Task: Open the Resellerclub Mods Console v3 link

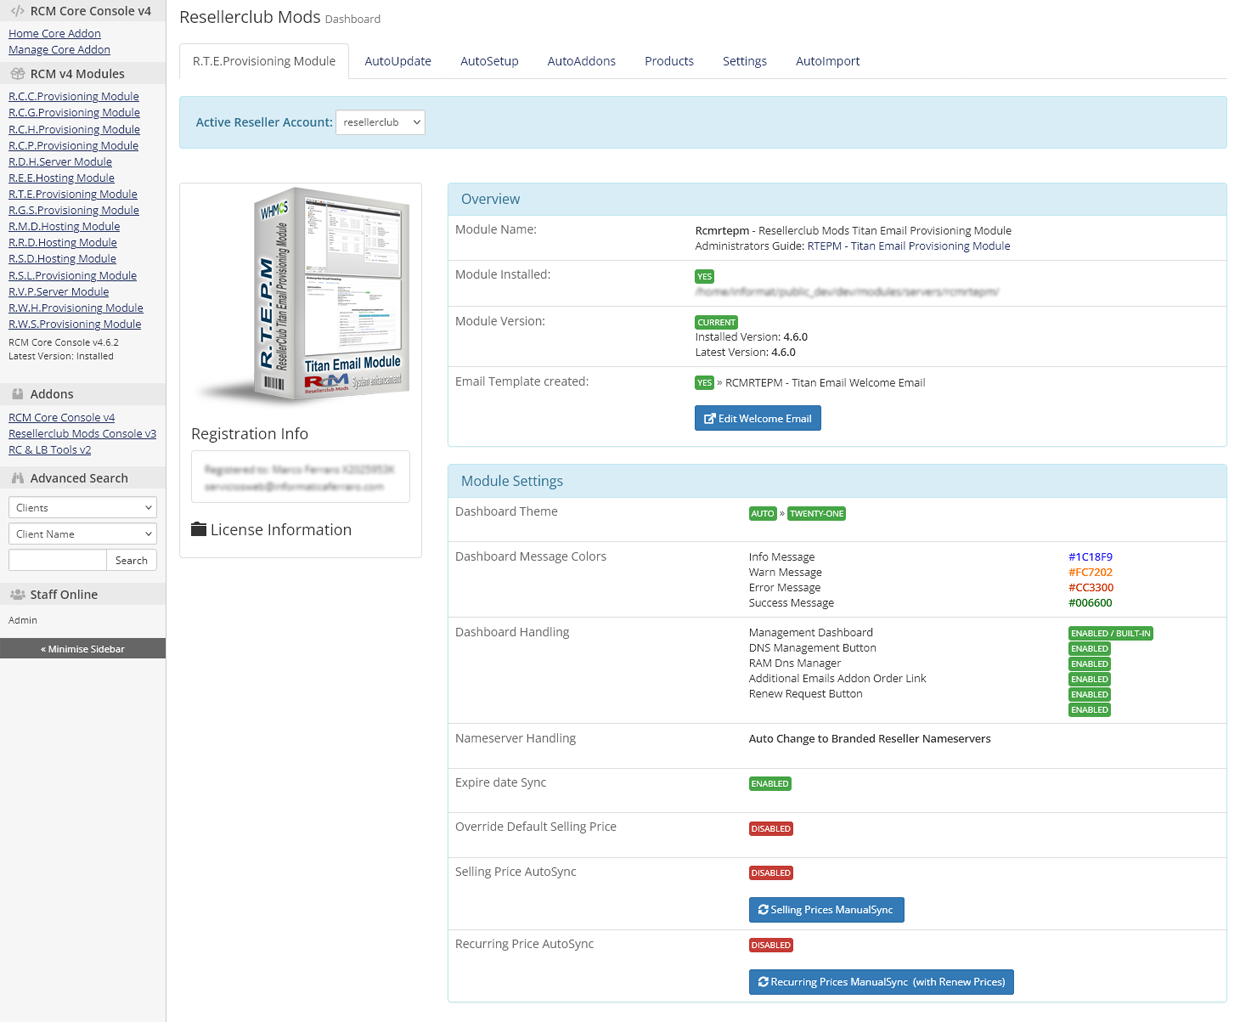Action: click(82, 433)
